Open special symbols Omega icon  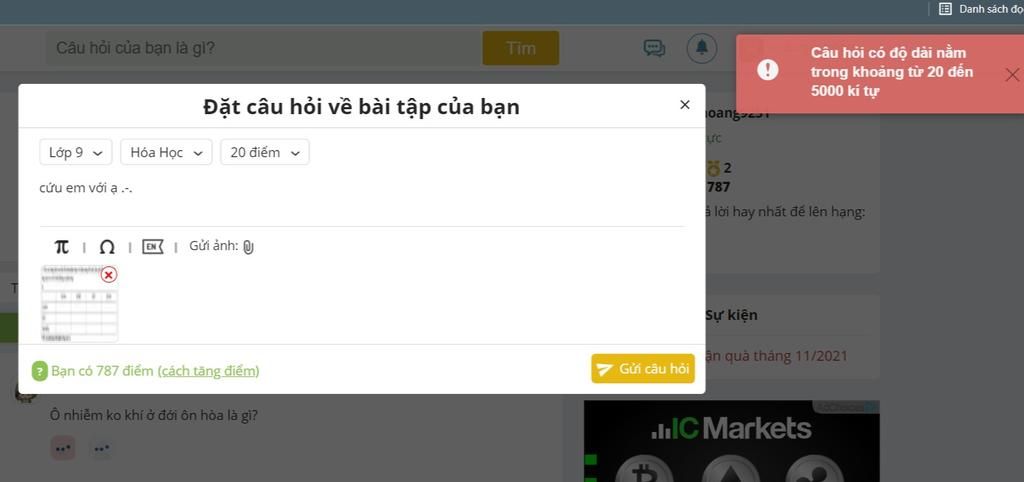(x=107, y=247)
